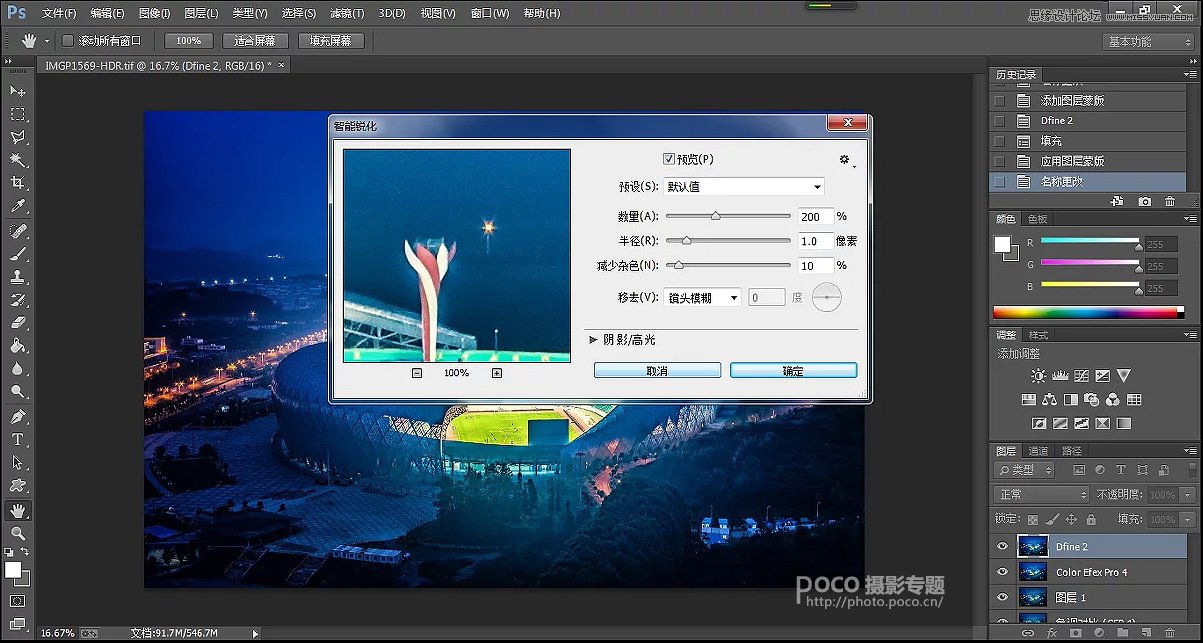Open layer filter type dropdown 类型

pyautogui.click(x=1025, y=470)
